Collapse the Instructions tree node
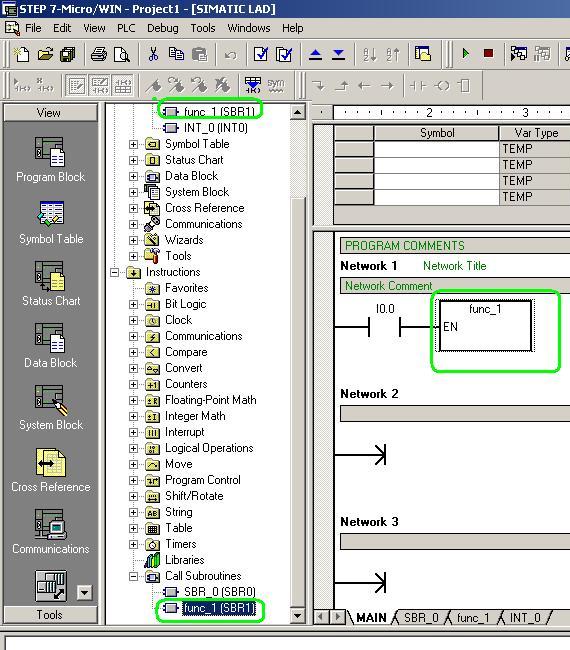This screenshot has height=650, width=570. pos(114,272)
